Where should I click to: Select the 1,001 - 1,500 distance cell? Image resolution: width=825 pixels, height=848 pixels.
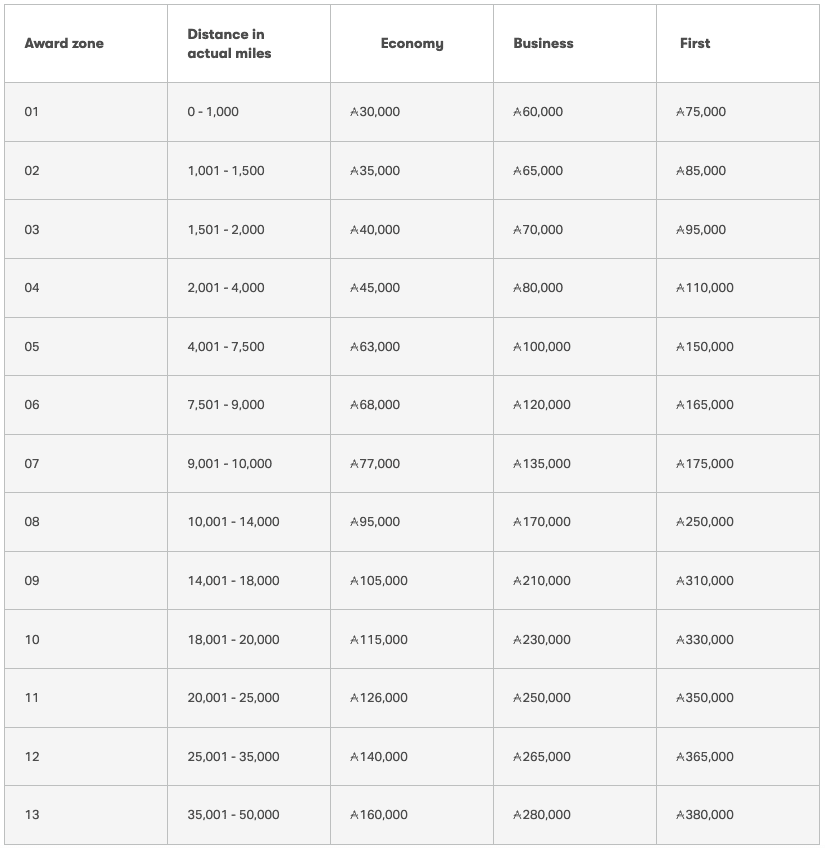pos(226,171)
